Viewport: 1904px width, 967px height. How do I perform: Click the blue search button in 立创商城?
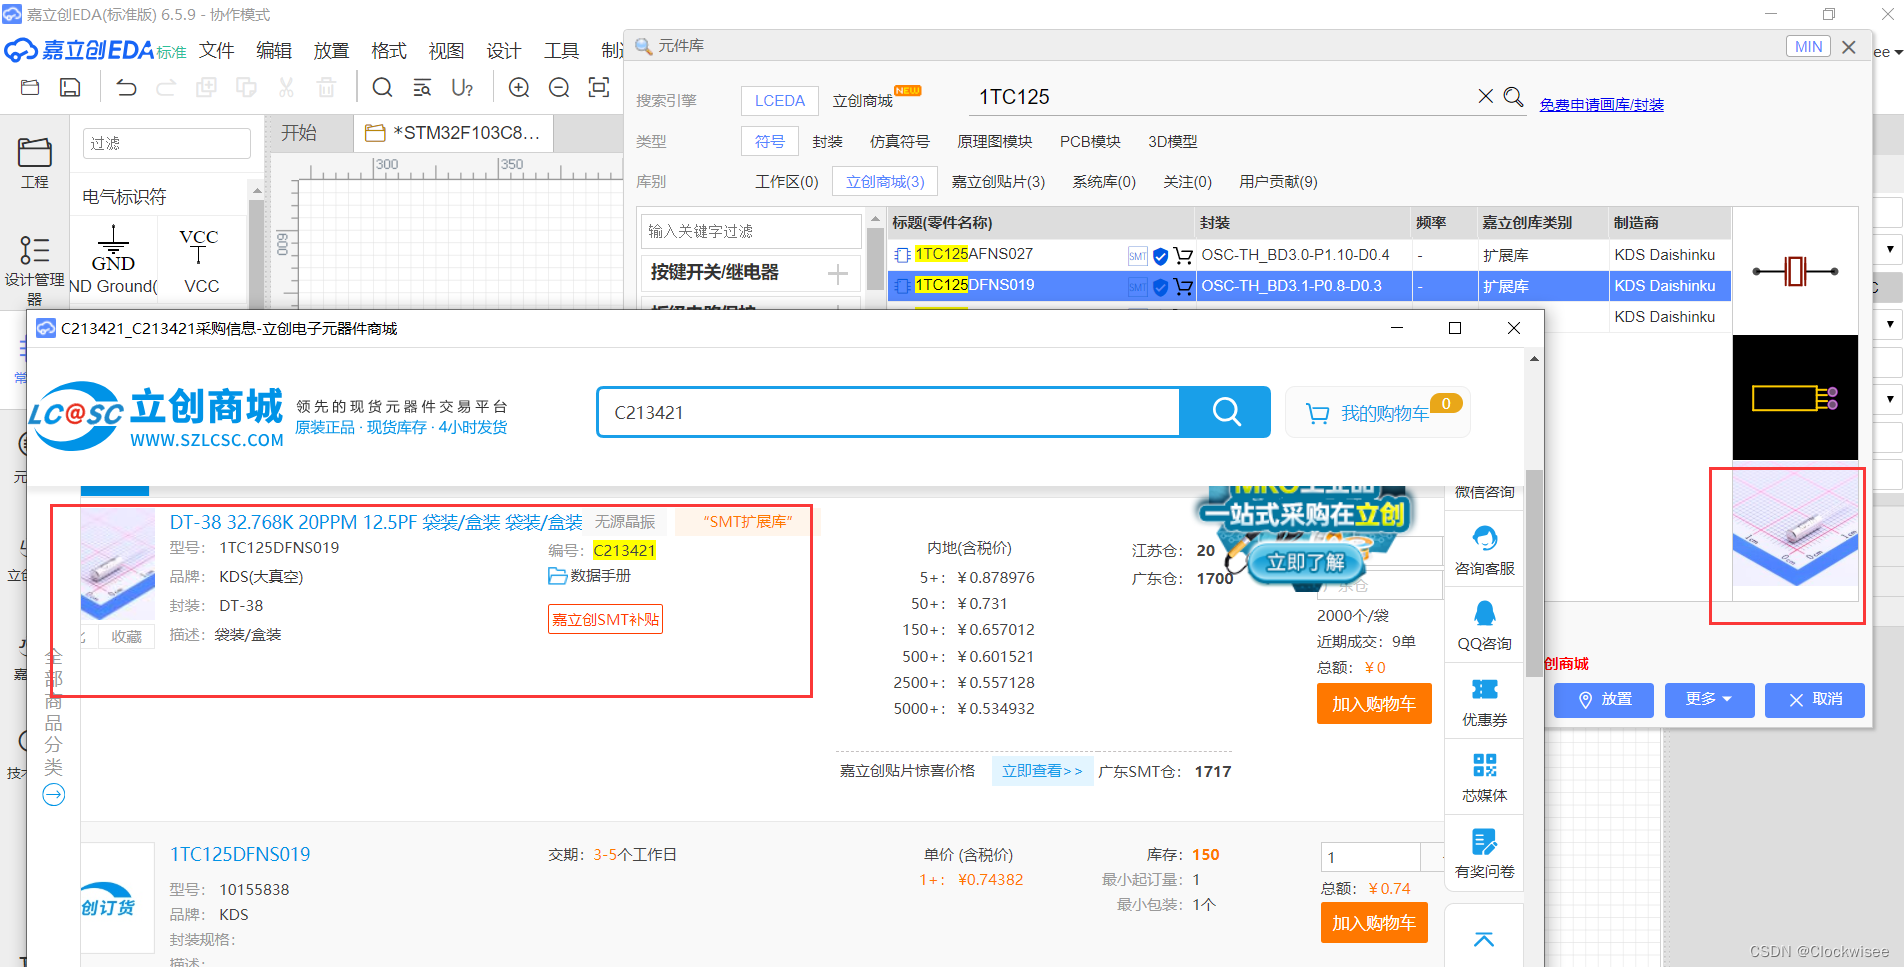tap(1225, 412)
